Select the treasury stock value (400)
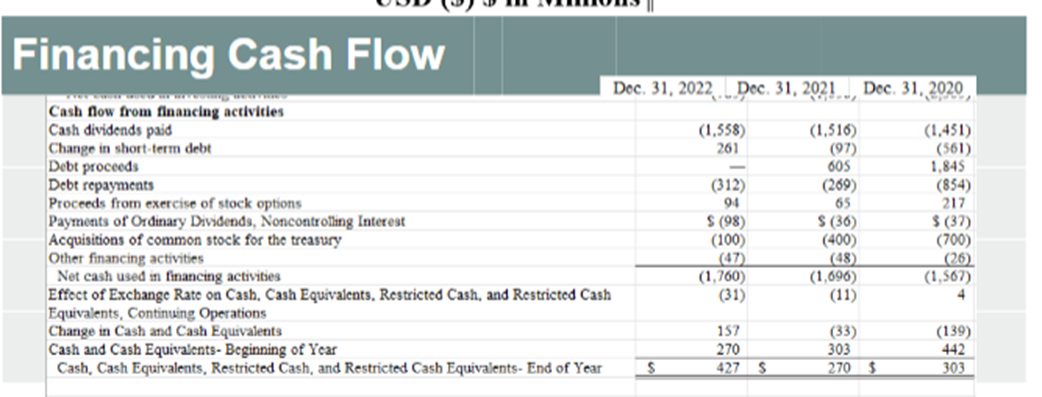The image size is (1042, 397). point(840,239)
